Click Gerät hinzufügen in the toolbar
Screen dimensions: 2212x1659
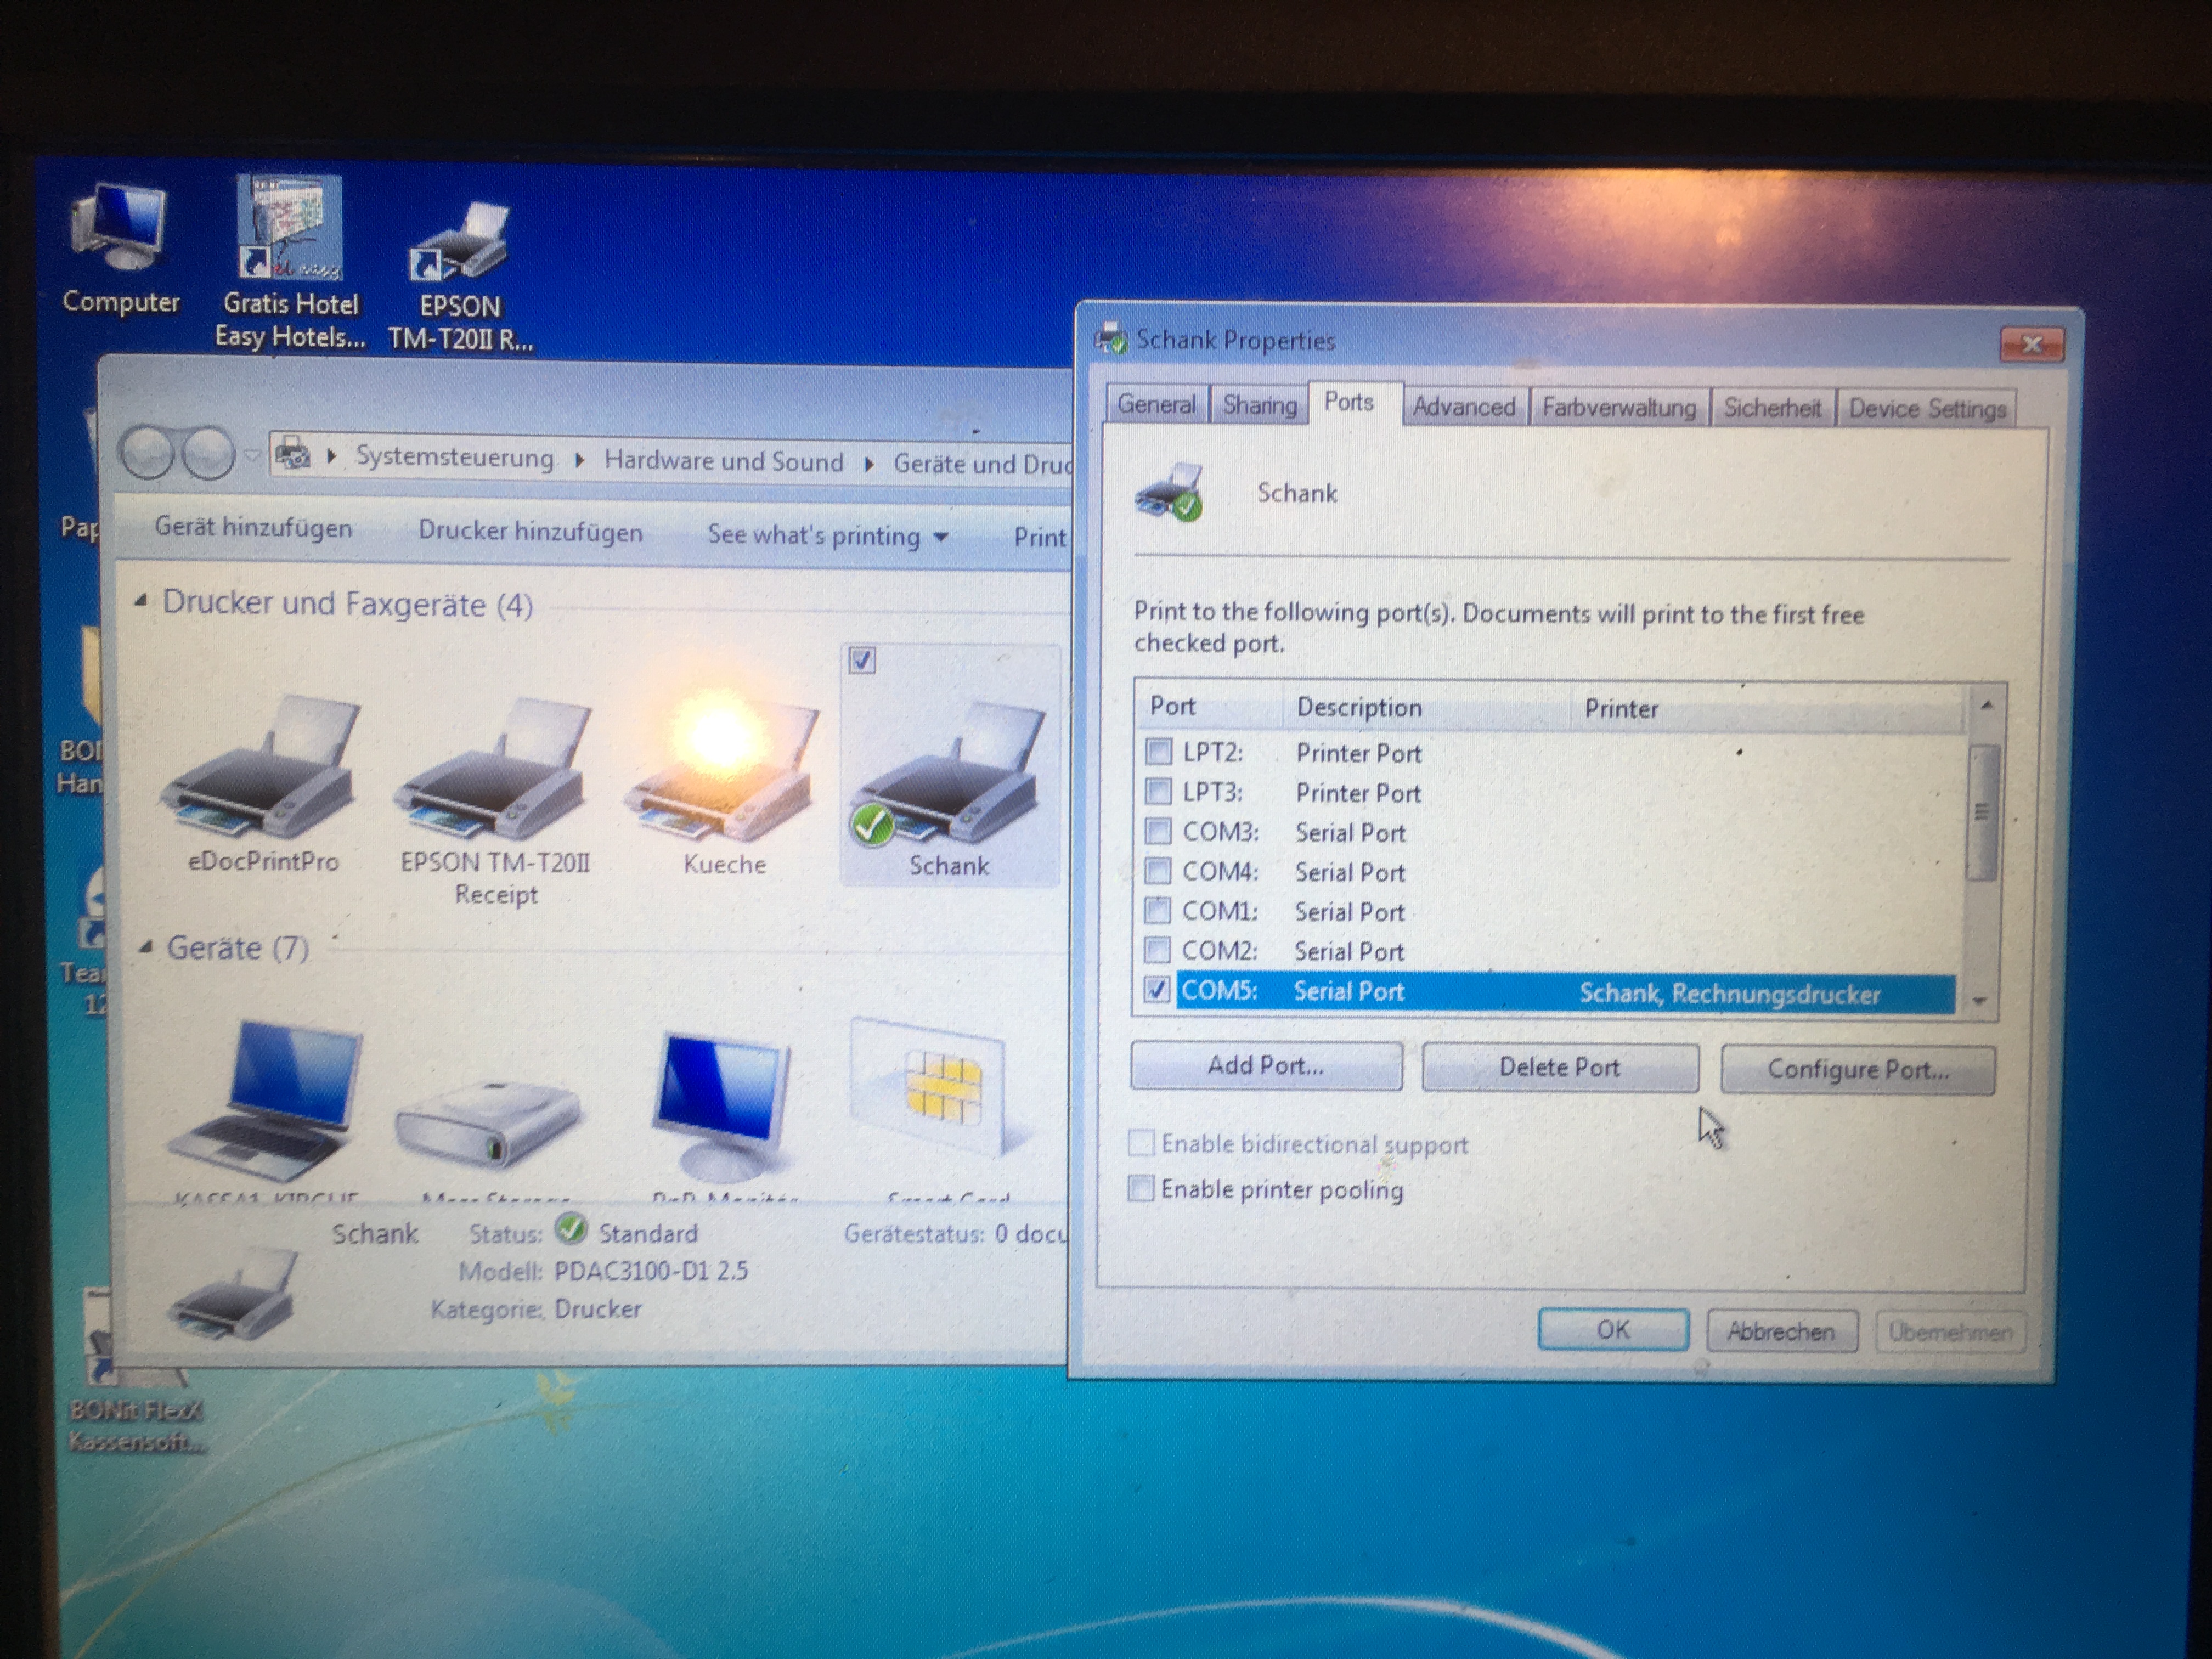(x=253, y=528)
